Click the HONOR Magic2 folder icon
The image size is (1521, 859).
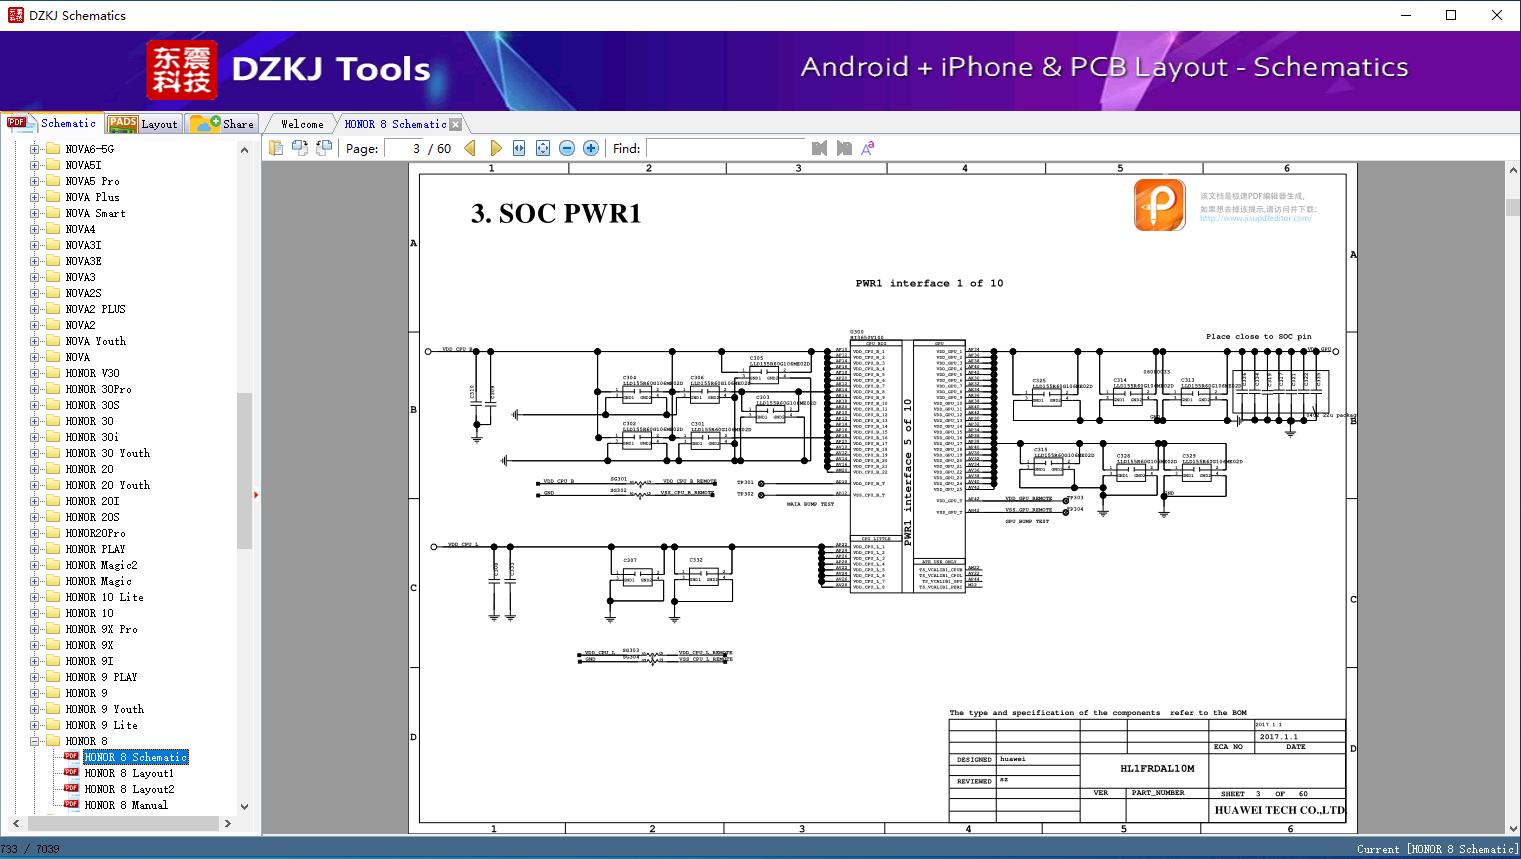(53, 565)
